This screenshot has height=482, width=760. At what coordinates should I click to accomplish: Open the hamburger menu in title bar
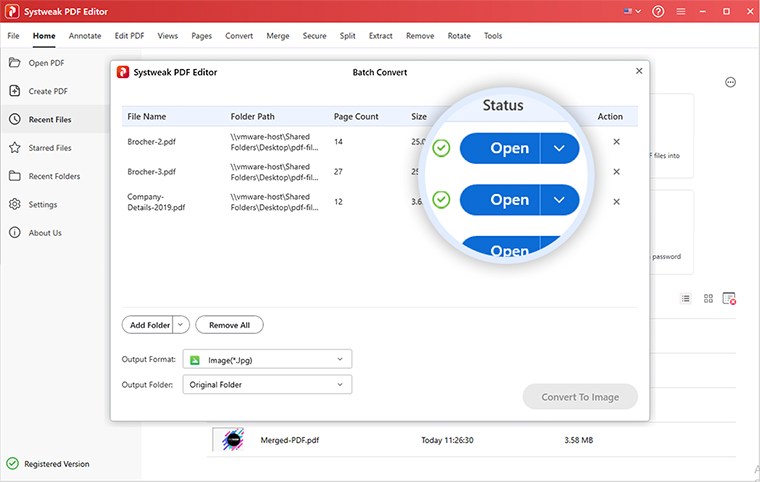(x=681, y=11)
